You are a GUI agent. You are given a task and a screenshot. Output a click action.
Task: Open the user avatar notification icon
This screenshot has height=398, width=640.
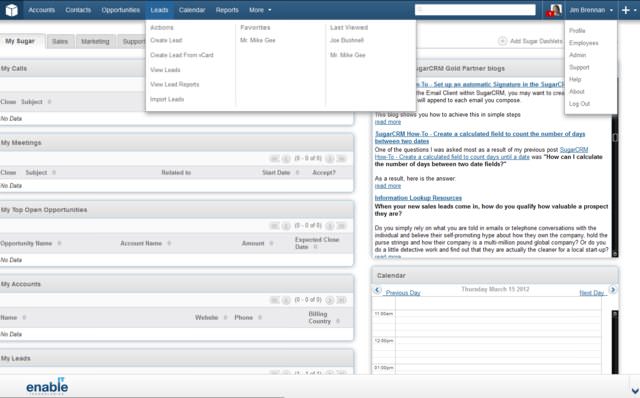point(554,10)
